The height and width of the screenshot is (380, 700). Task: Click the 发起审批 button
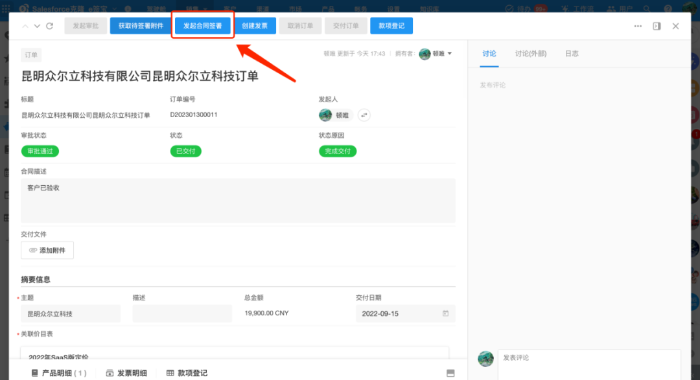[x=86, y=26]
